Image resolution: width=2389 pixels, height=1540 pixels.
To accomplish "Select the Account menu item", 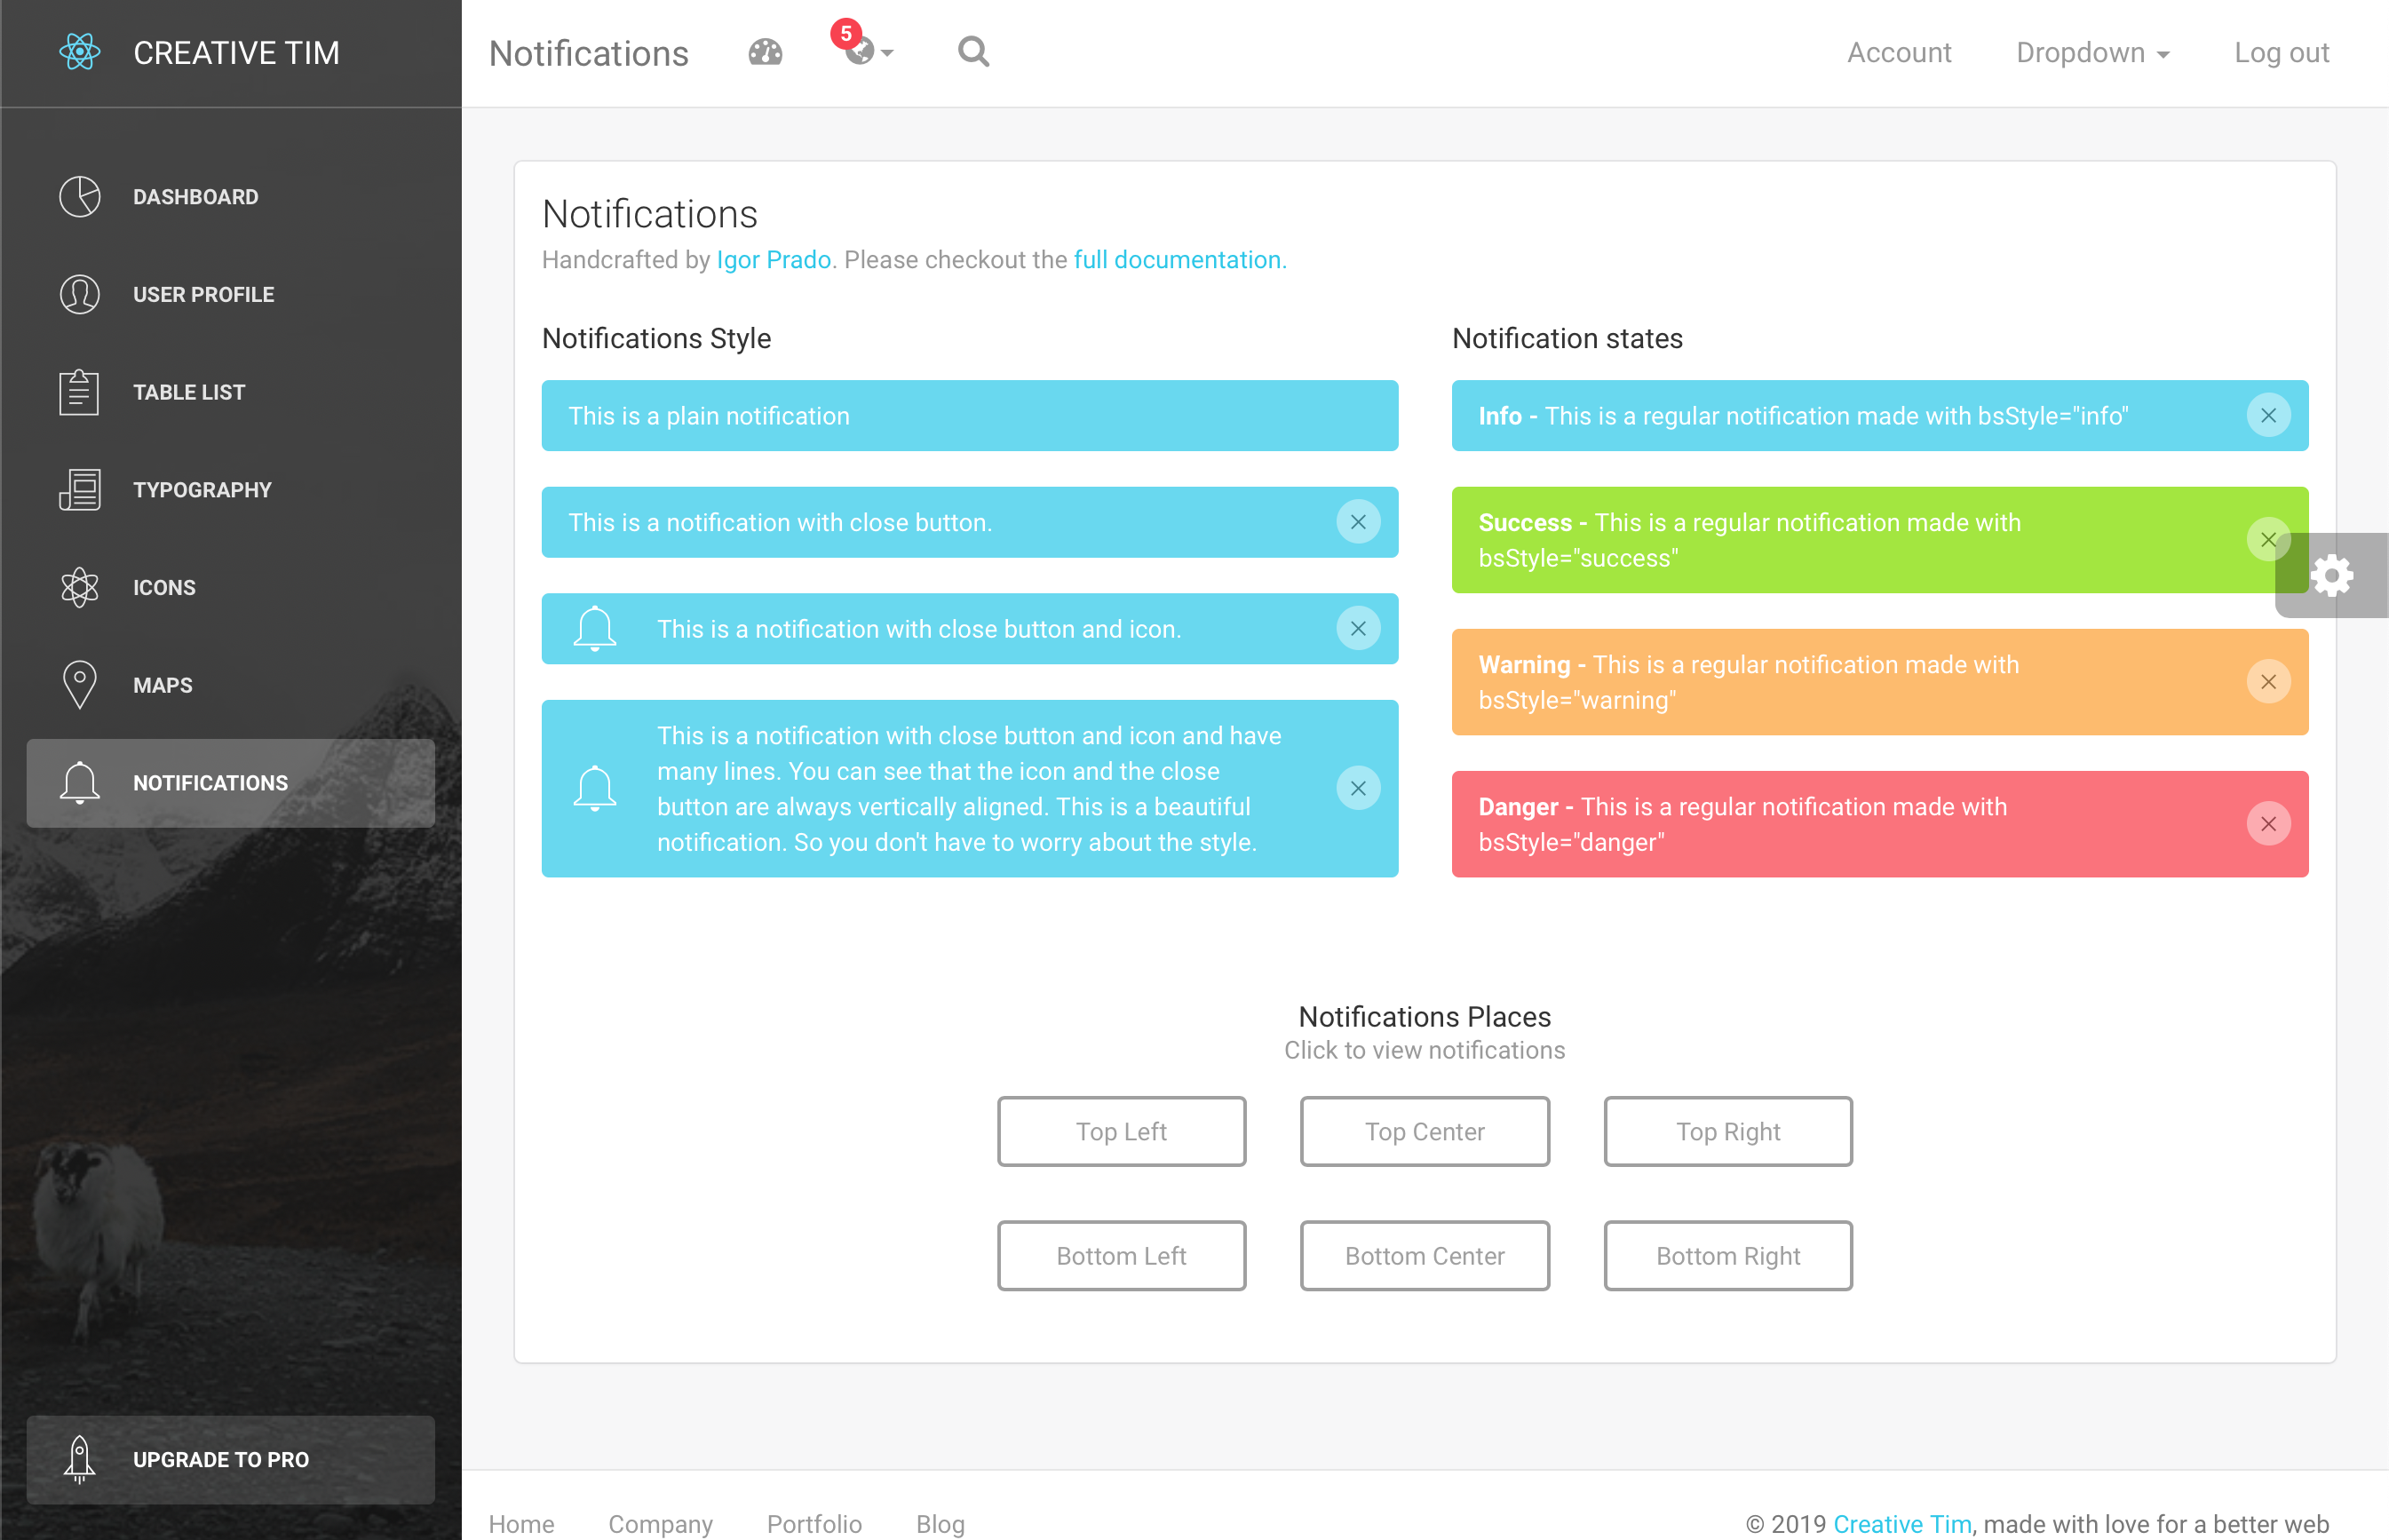I will tap(1898, 52).
